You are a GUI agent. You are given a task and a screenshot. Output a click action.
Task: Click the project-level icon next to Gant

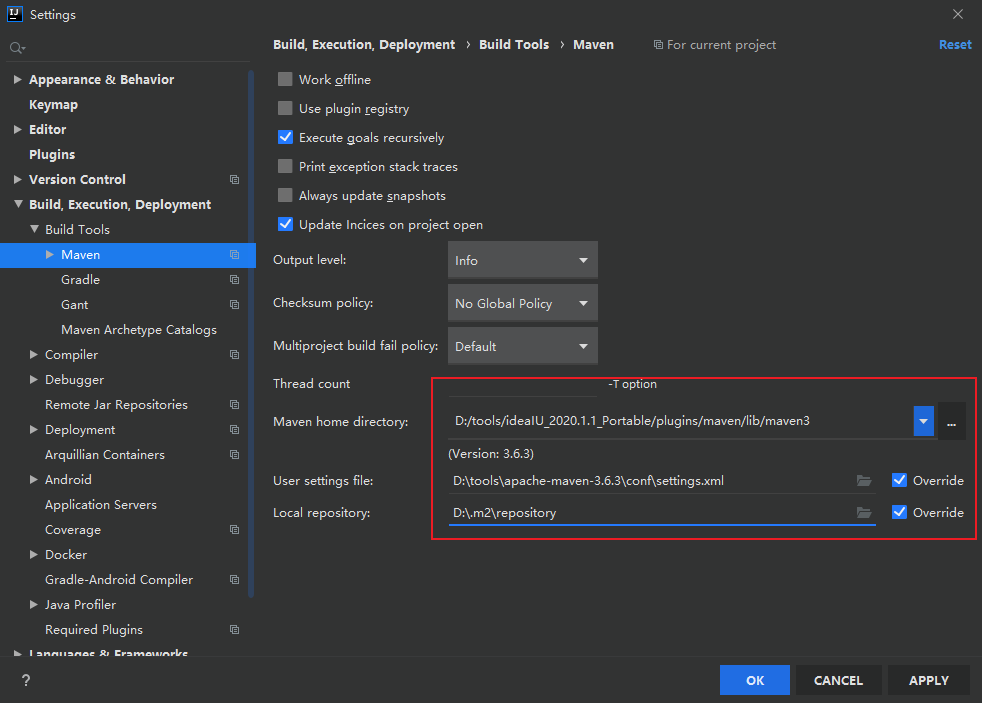(234, 305)
